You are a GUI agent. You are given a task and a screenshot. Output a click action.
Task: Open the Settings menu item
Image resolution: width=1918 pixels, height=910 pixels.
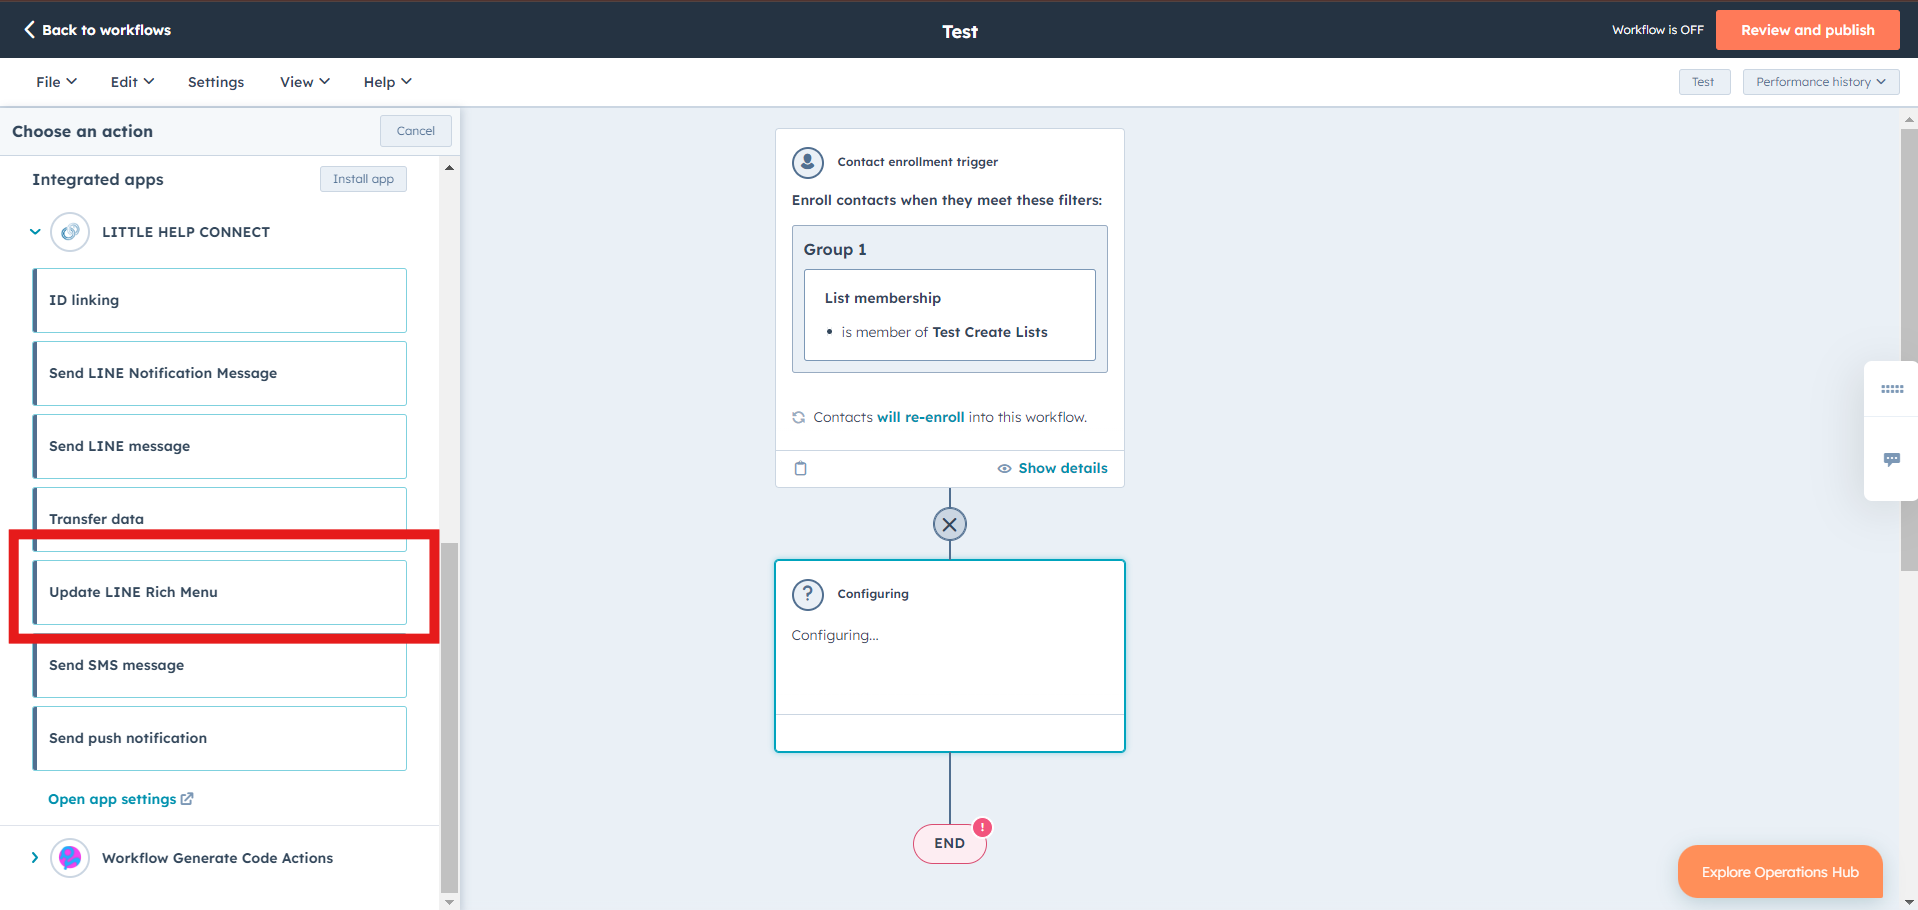(x=216, y=82)
